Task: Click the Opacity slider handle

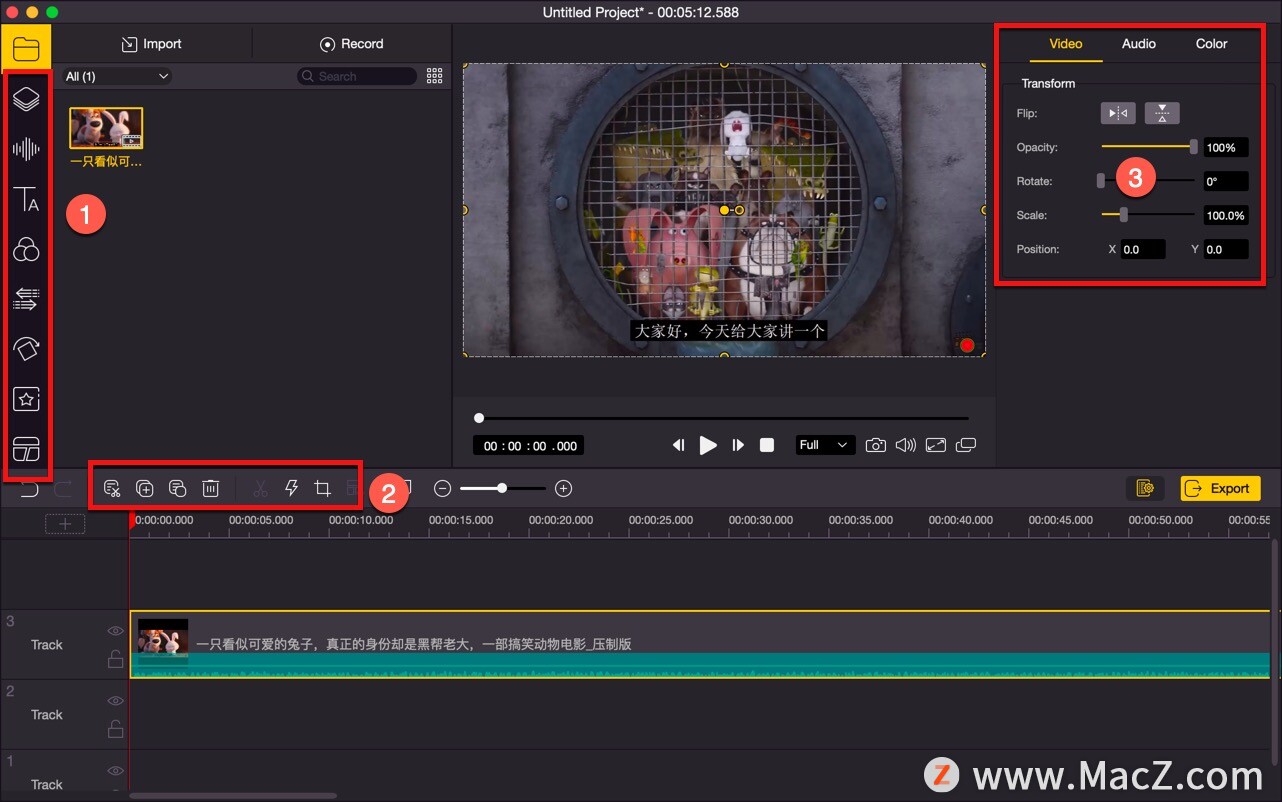Action: click(x=1193, y=147)
